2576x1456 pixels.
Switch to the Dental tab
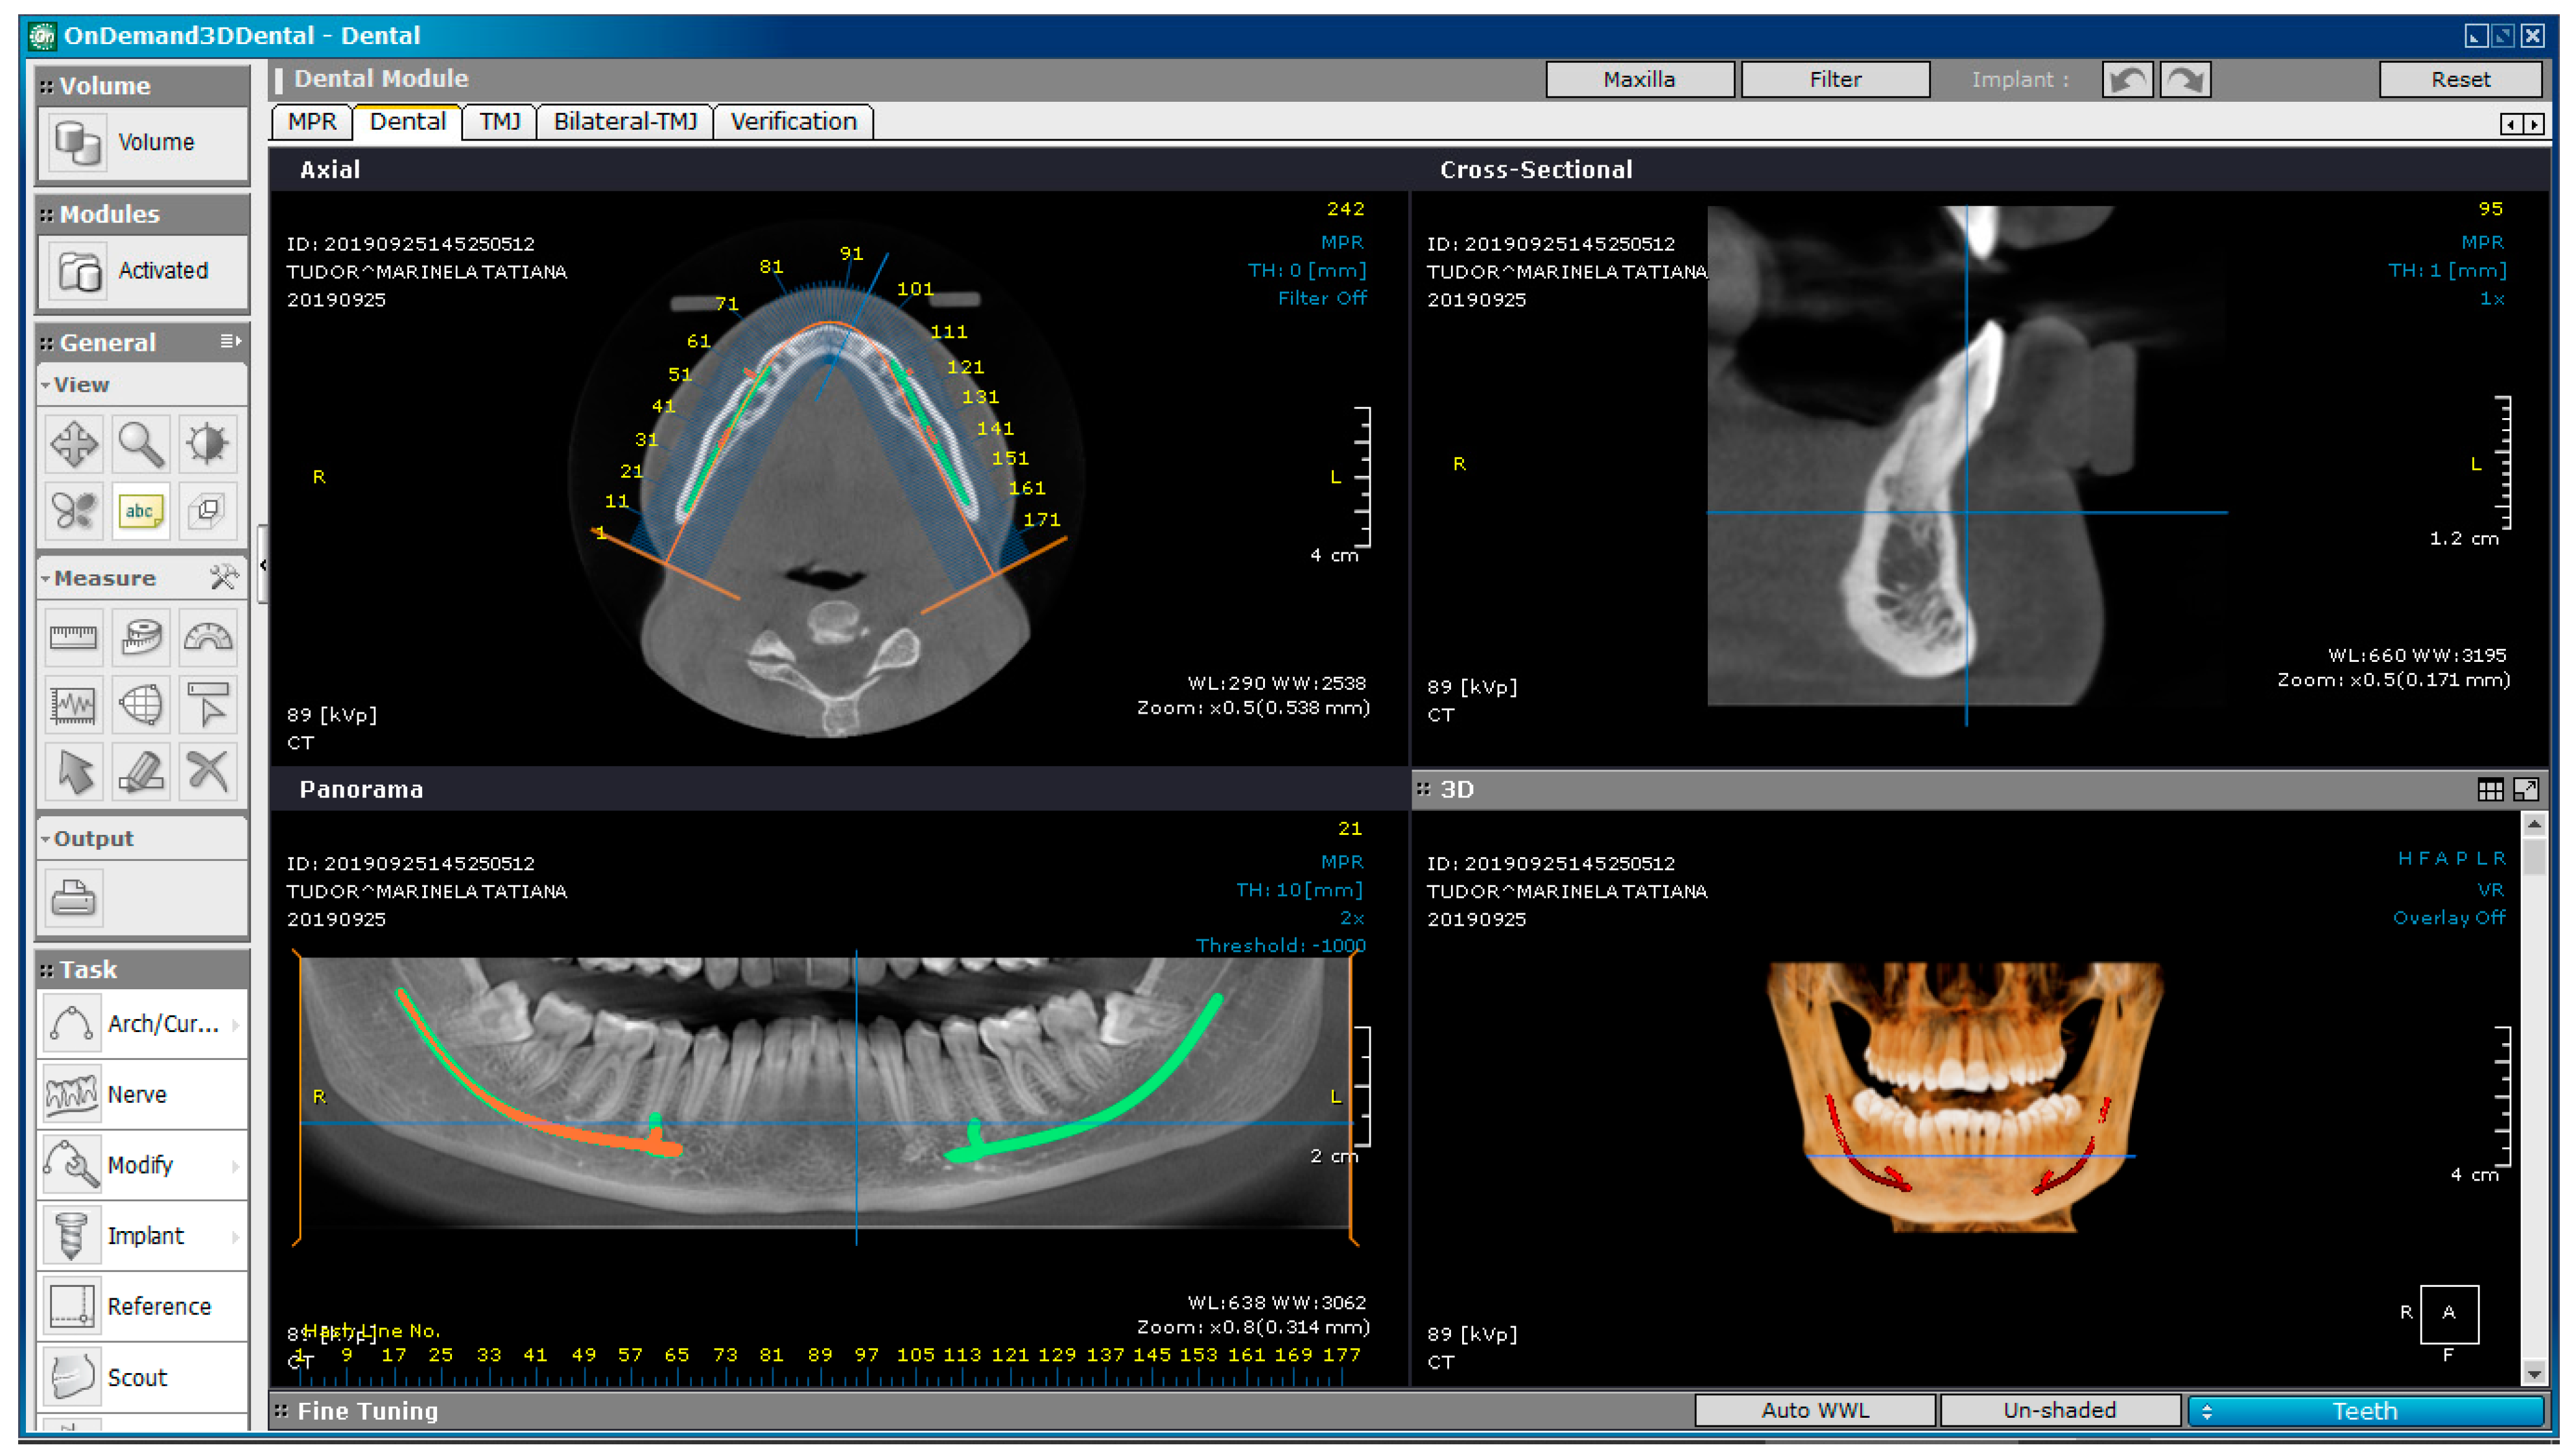coord(408,122)
